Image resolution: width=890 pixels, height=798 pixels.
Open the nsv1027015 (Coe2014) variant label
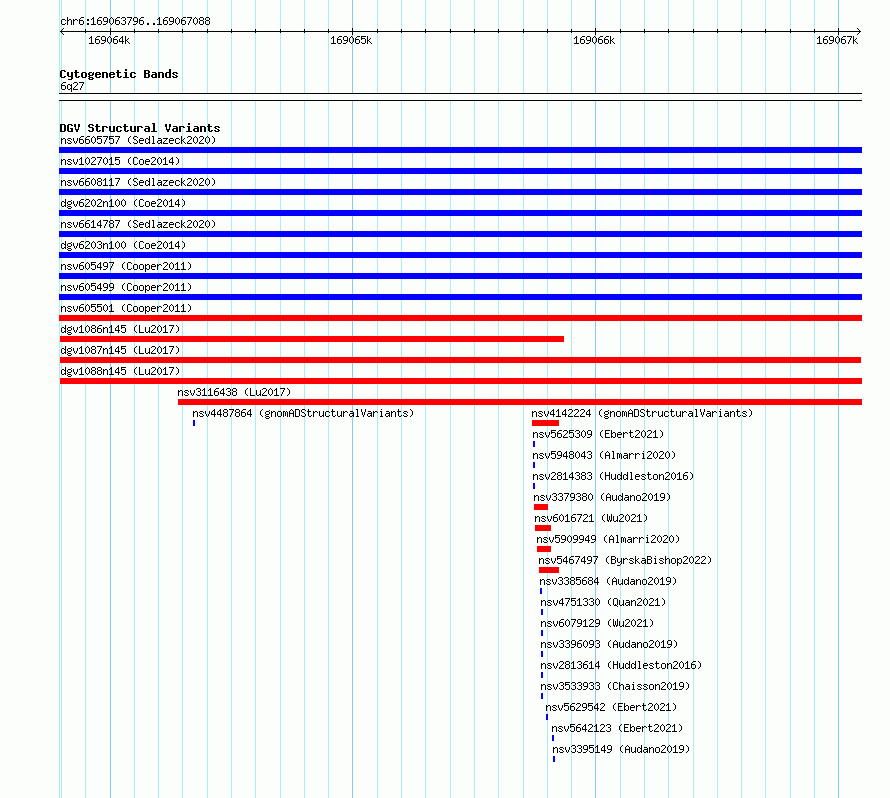click(120, 161)
